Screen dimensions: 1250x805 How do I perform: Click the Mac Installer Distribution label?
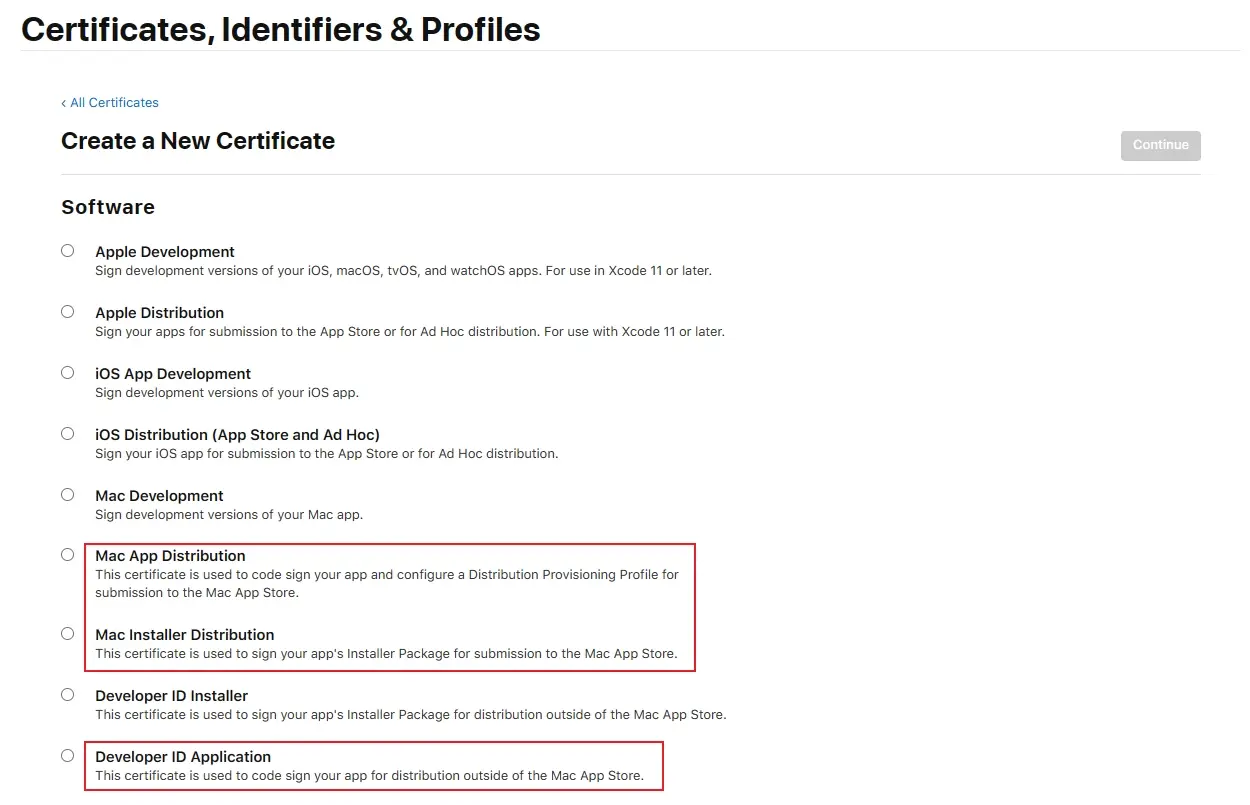tap(185, 635)
